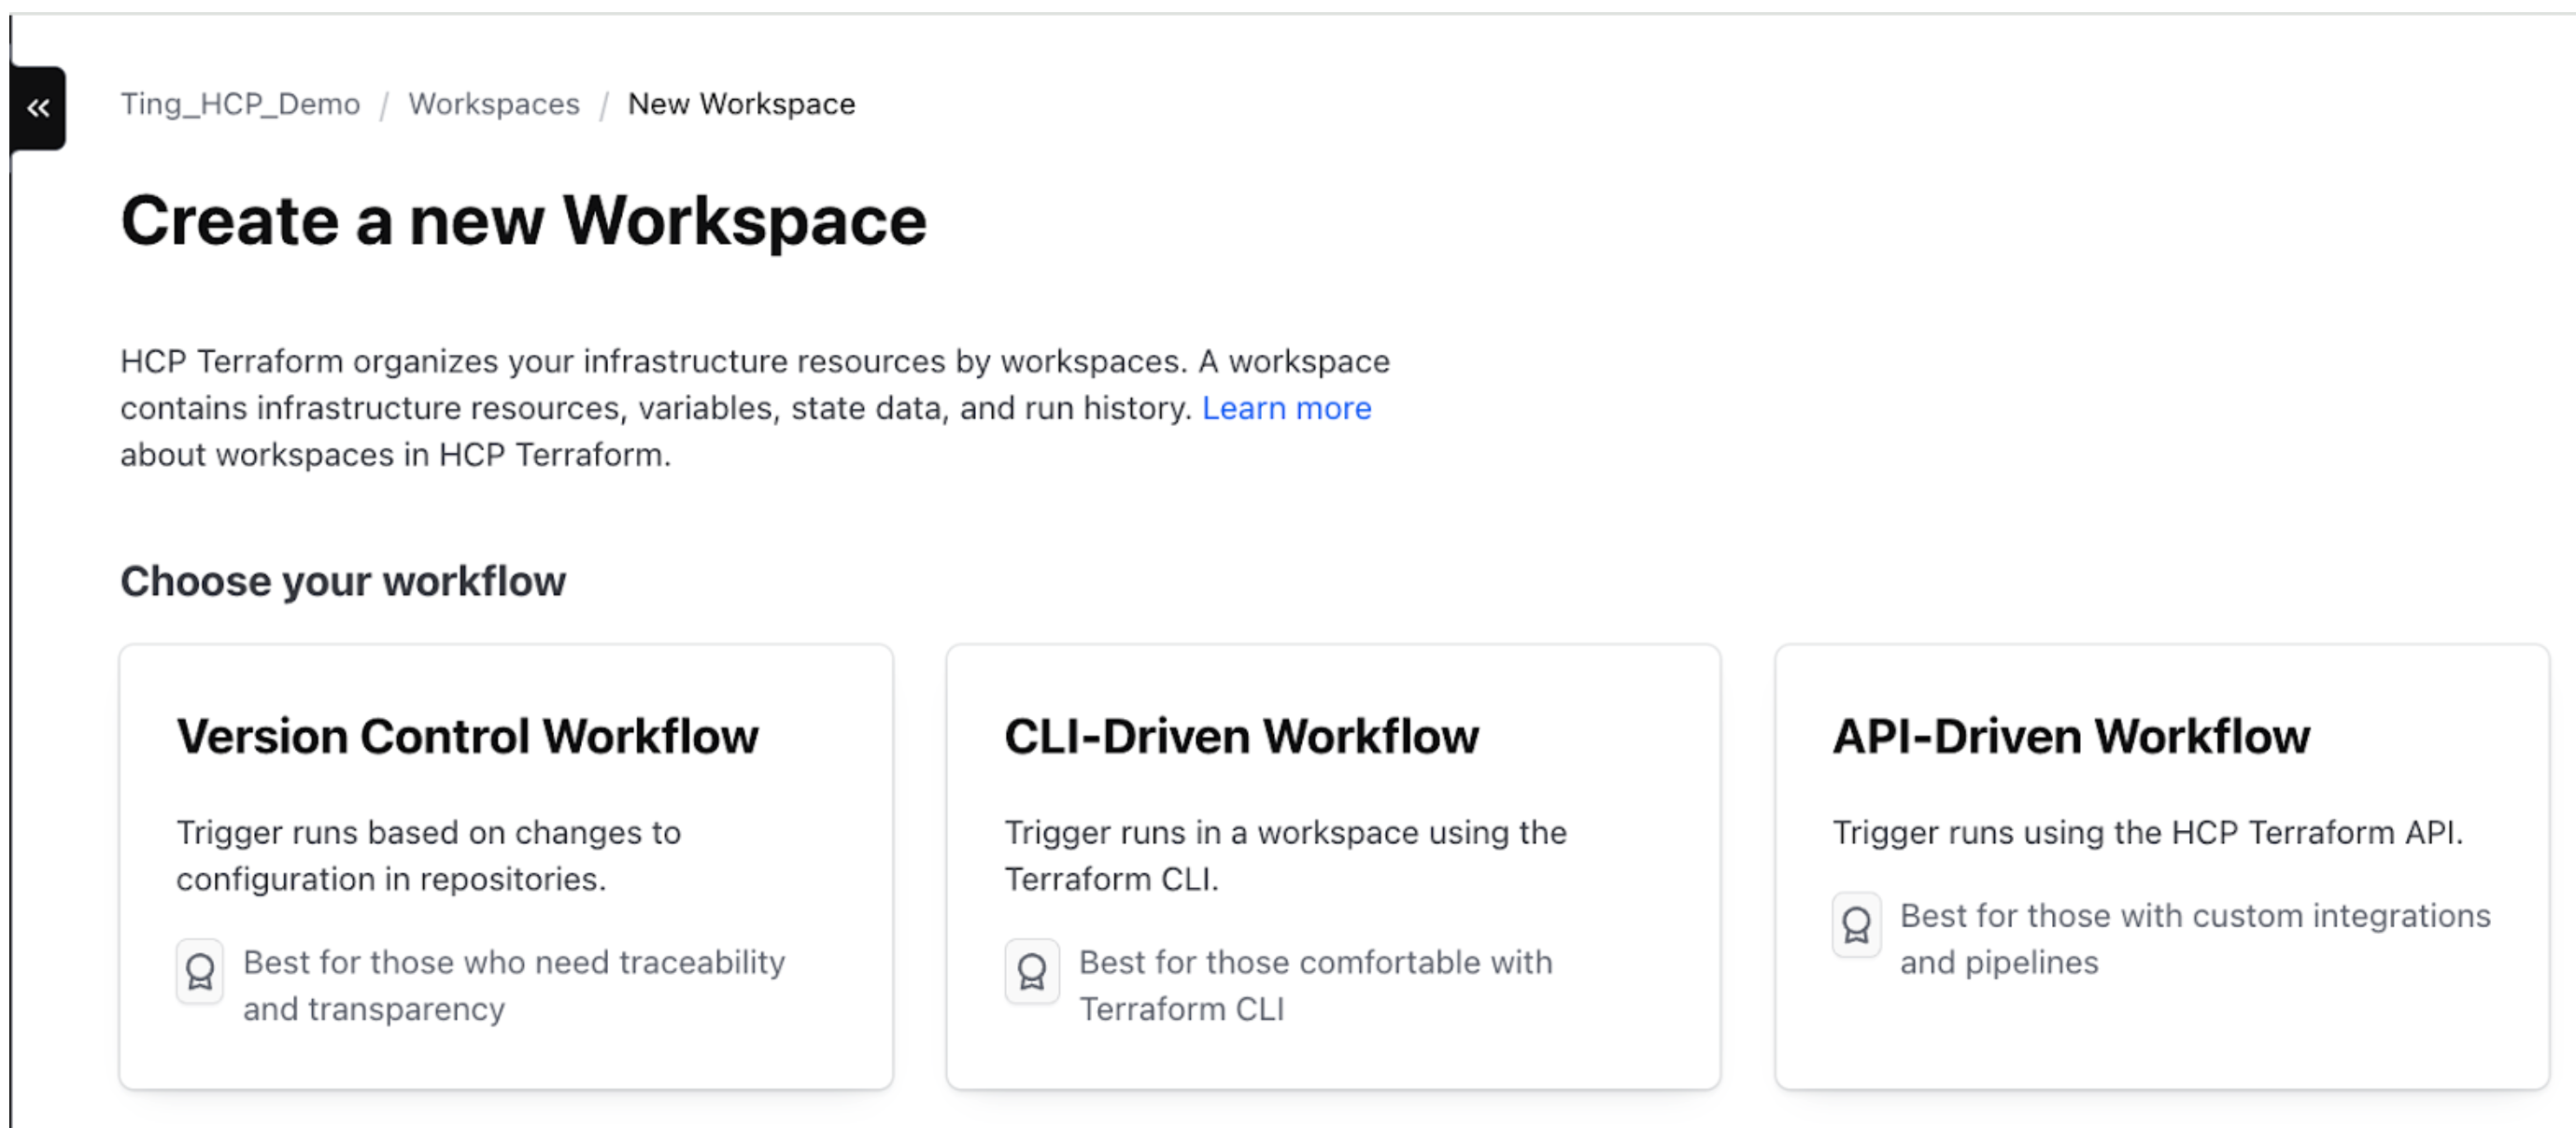Screen dimensions: 2576x1128
Task: Click CLI-Driven Workflow heading
Action: [1241, 737]
